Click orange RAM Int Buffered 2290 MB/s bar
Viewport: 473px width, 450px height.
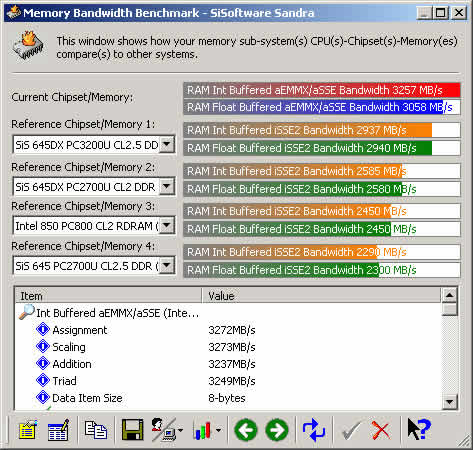click(x=322, y=252)
